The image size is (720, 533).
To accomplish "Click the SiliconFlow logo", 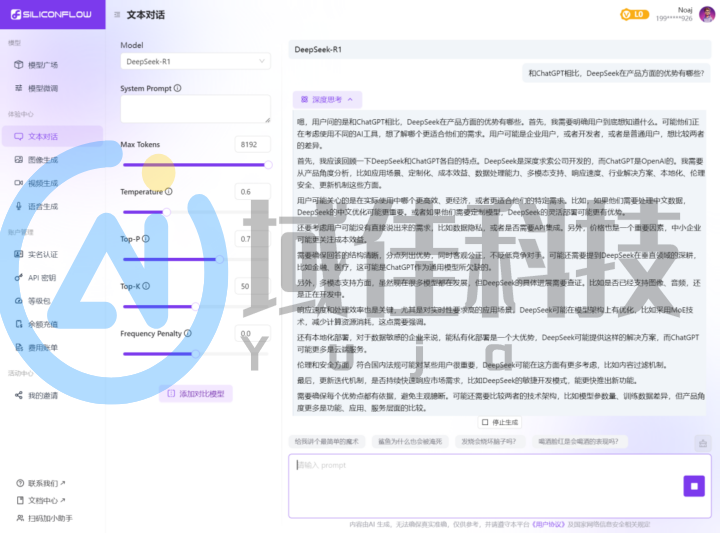I will pos(51,14).
